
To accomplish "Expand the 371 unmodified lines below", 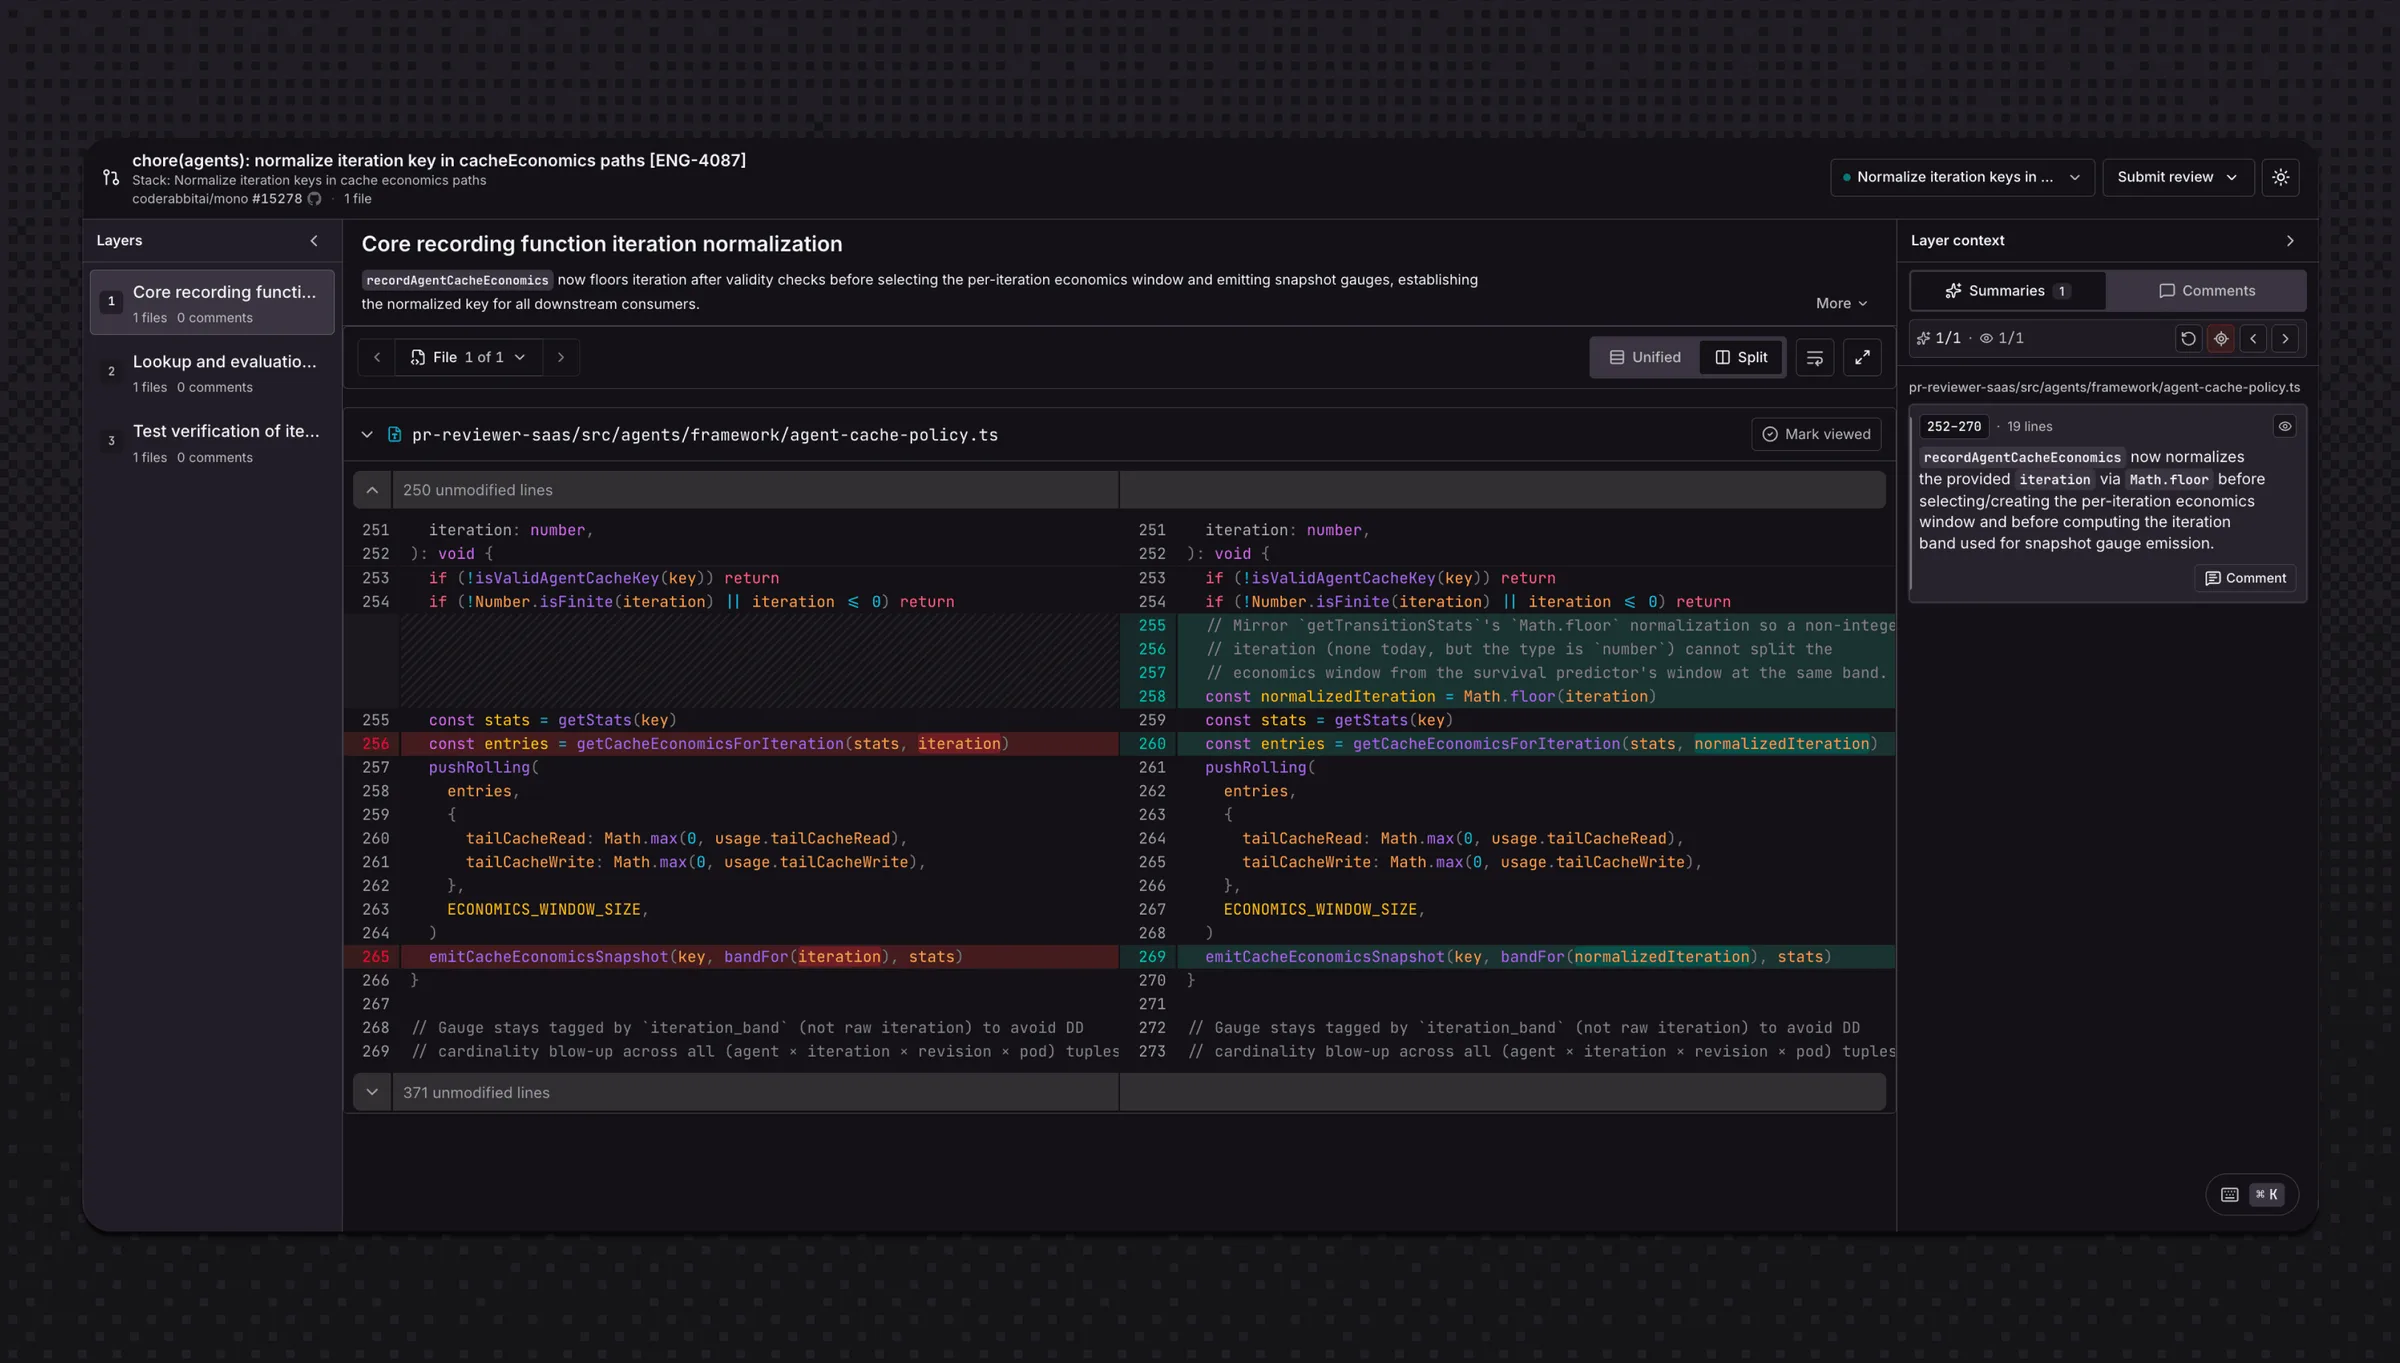I will click(x=372, y=1092).
